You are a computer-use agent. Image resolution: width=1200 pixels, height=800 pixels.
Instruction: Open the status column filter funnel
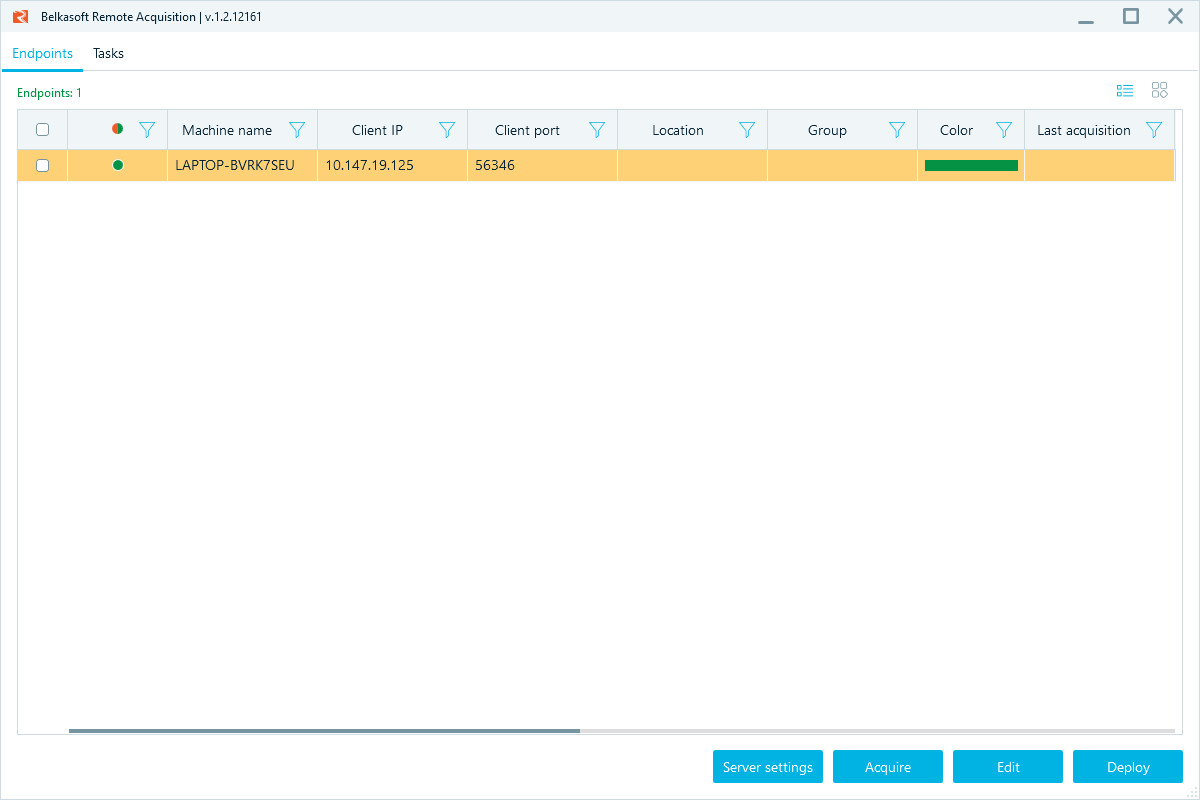coord(147,130)
